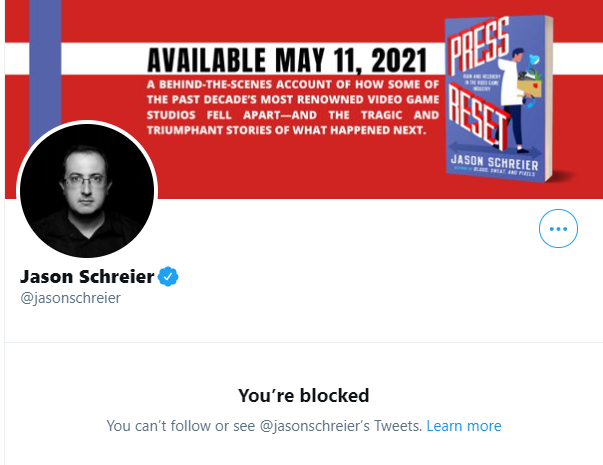Viewport: 603px width, 465px height.
Task: Click the bold Jason Schreier profile name
Action: pos(87,277)
